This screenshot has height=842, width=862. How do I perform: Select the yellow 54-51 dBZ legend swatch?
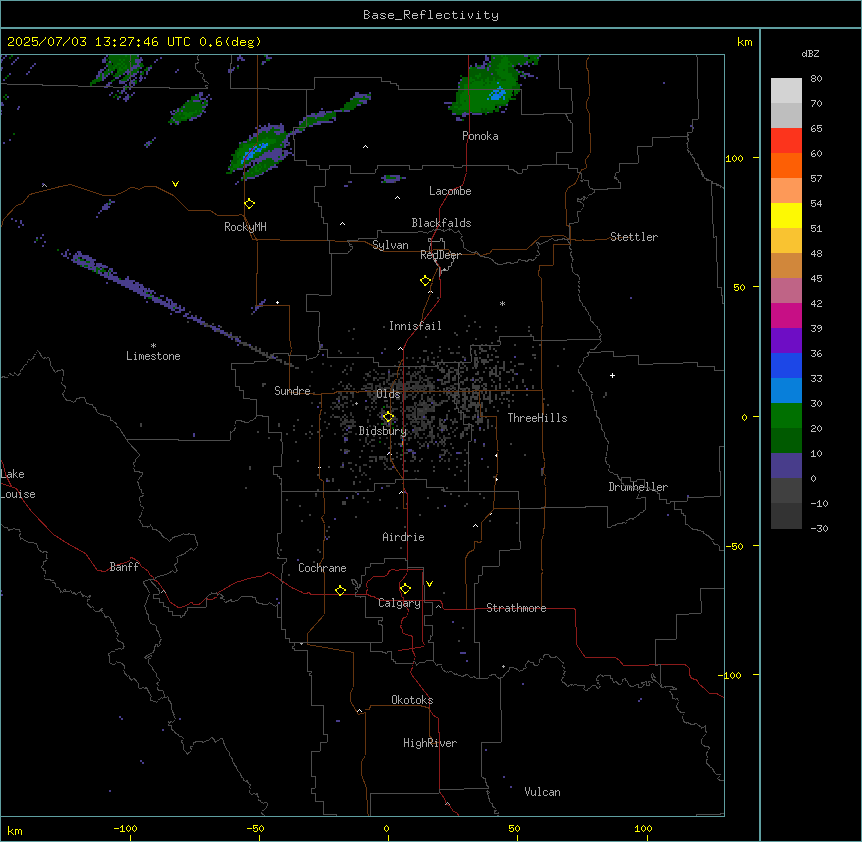point(786,215)
